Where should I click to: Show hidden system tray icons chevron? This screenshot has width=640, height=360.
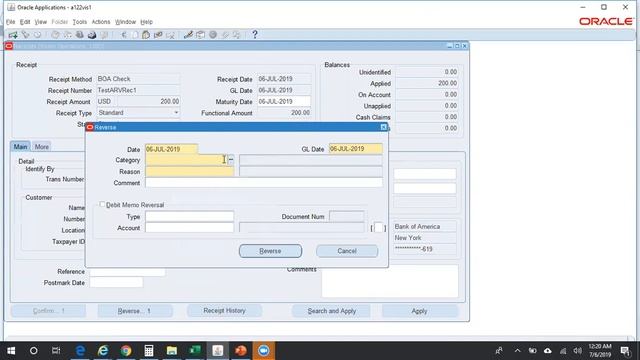[x=517, y=351]
